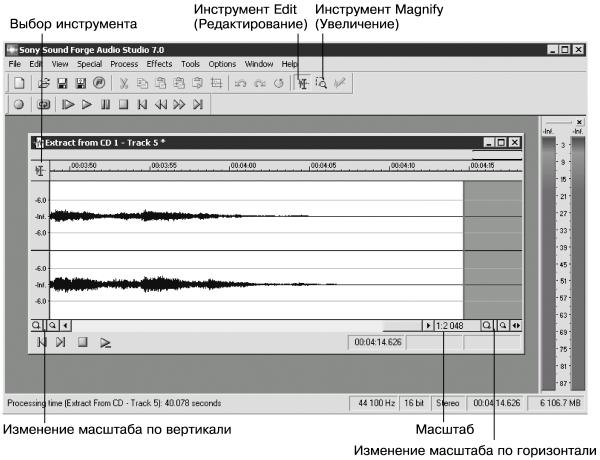This screenshot has width=600, height=460.
Task: Toggle Loop Playback in transport bar
Action: (44, 104)
